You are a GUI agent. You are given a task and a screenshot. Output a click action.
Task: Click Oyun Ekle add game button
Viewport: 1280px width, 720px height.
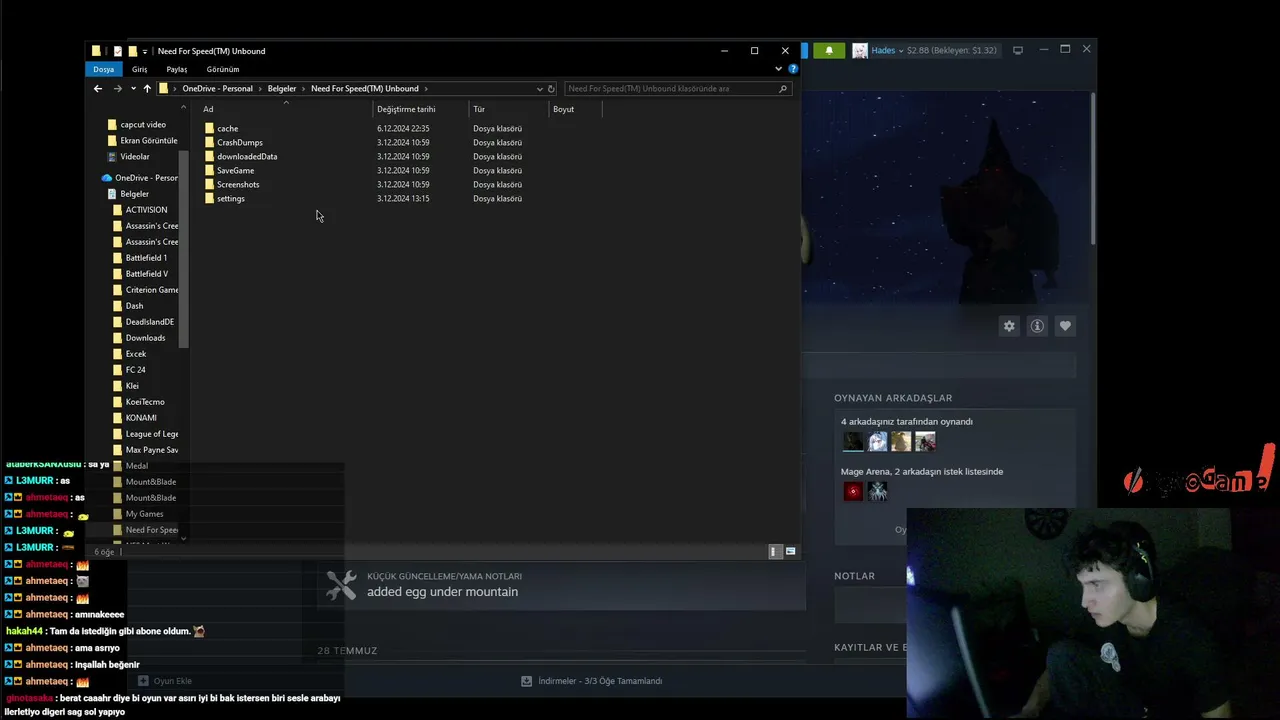(x=165, y=681)
